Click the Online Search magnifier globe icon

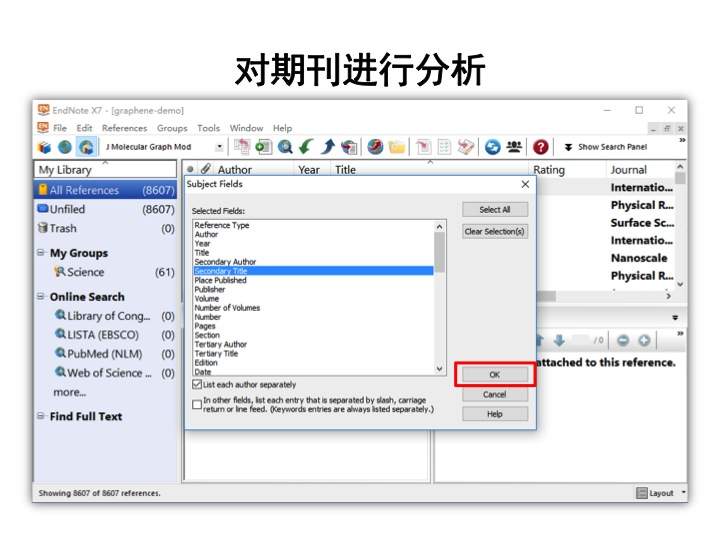[x=285, y=147]
